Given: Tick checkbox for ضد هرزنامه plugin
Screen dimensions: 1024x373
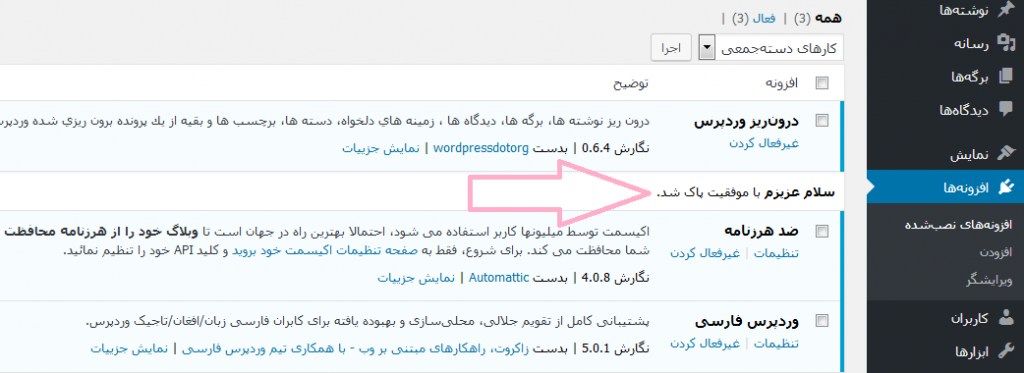Looking at the screenshot, I should [x=822, y=231].
